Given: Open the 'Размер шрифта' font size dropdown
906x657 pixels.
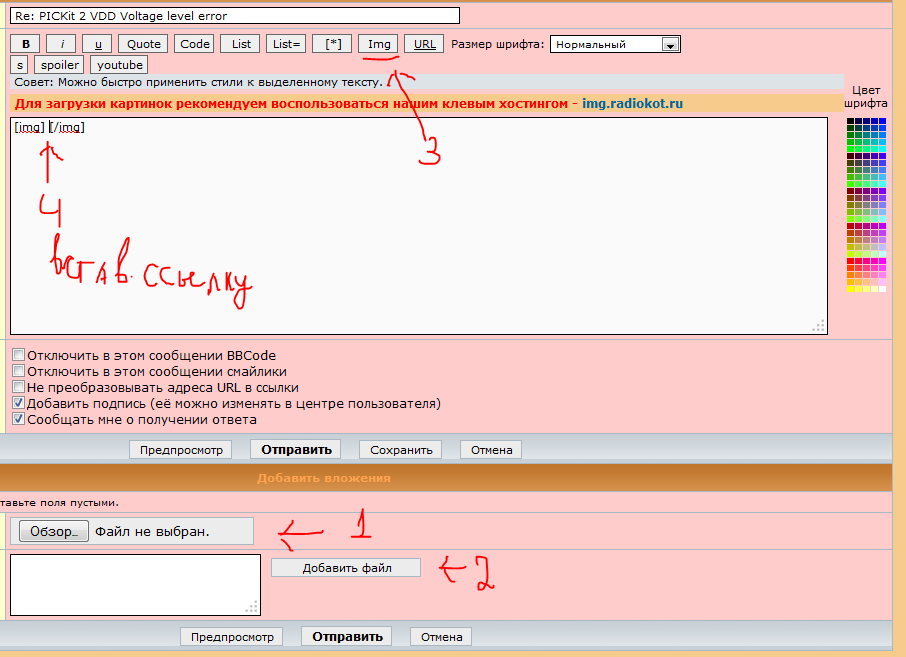Looking at the screenshot, I should tap(615, 44).
